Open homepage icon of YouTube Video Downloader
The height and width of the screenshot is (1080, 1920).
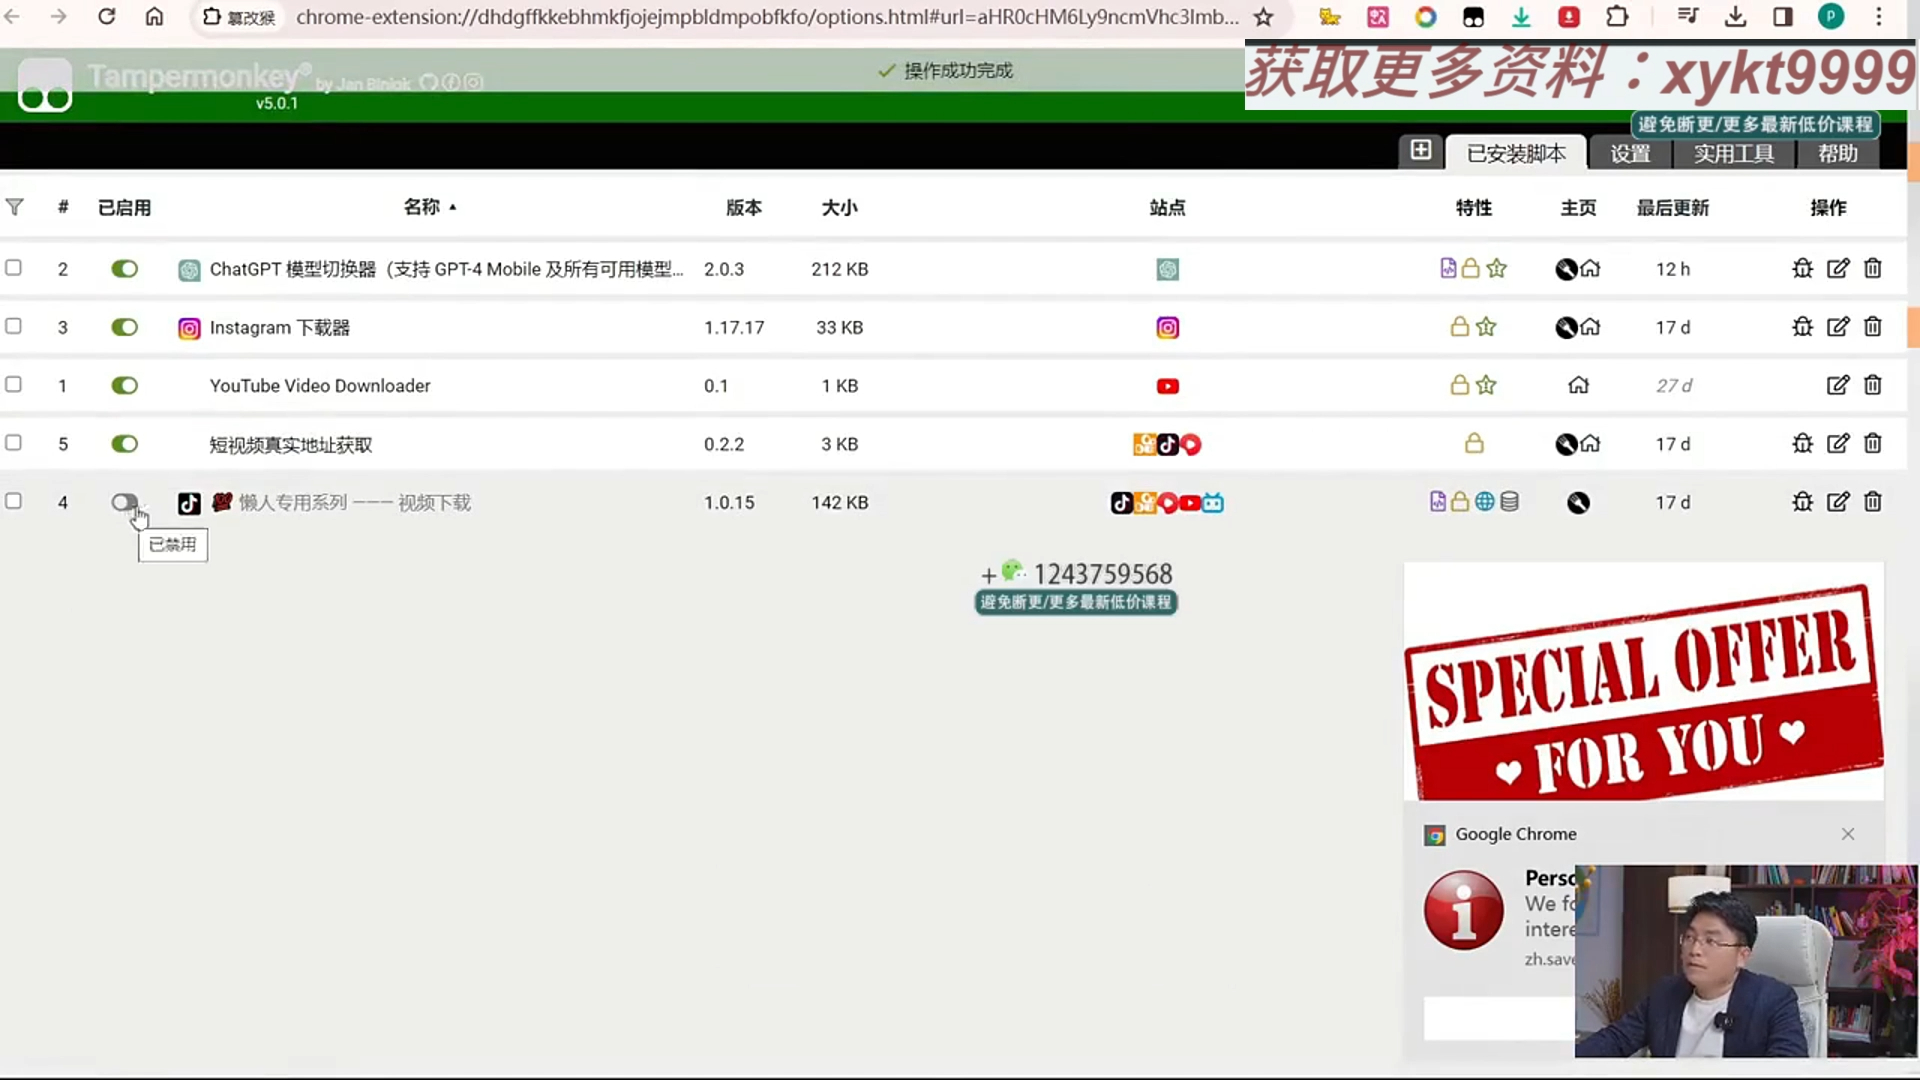1578,385
